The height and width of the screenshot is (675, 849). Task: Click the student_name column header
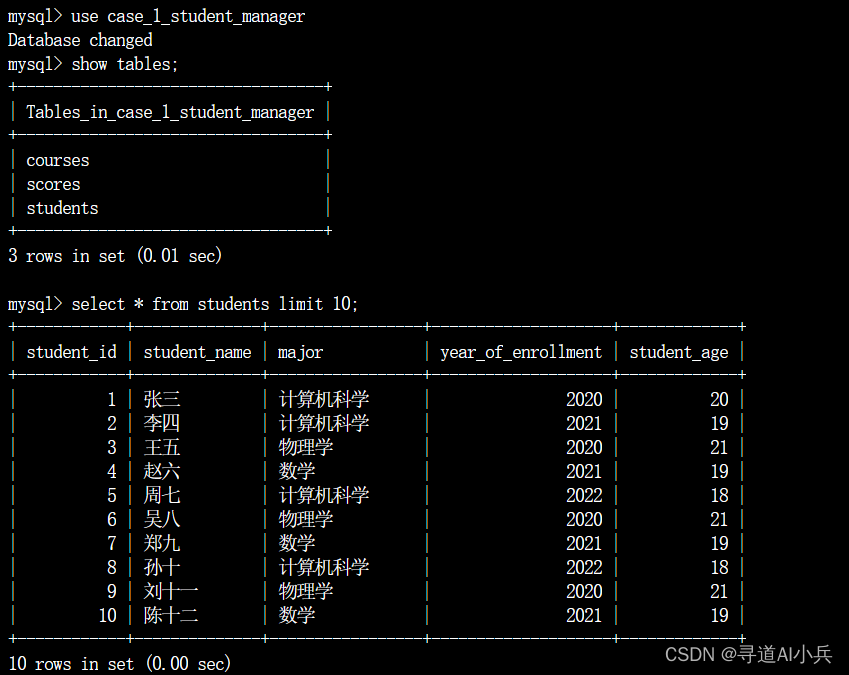pyautogui.click(x=197, y=352)
